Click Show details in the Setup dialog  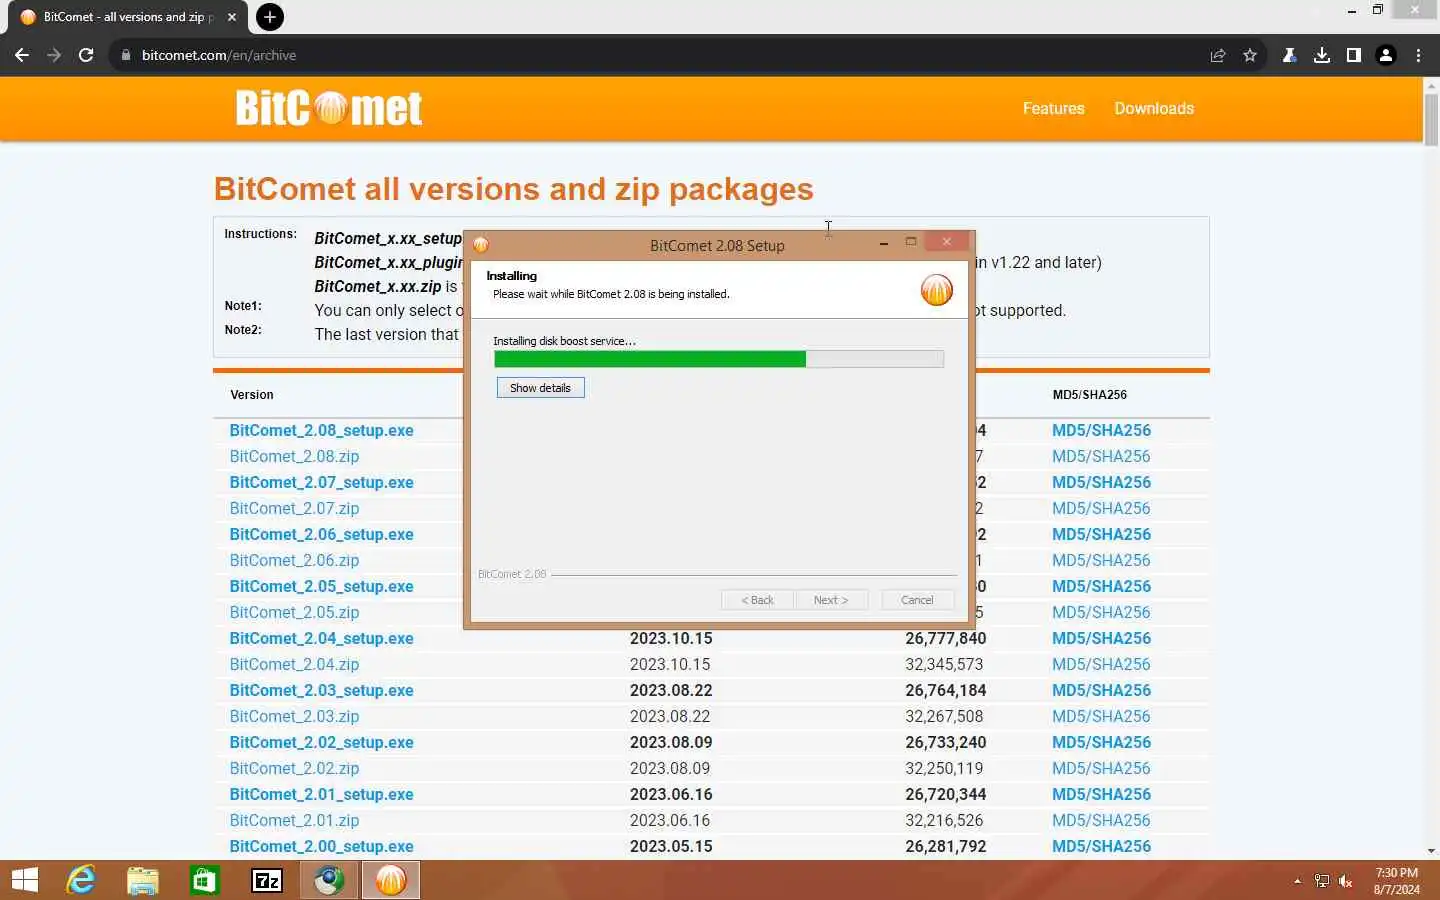coord(540,388)
